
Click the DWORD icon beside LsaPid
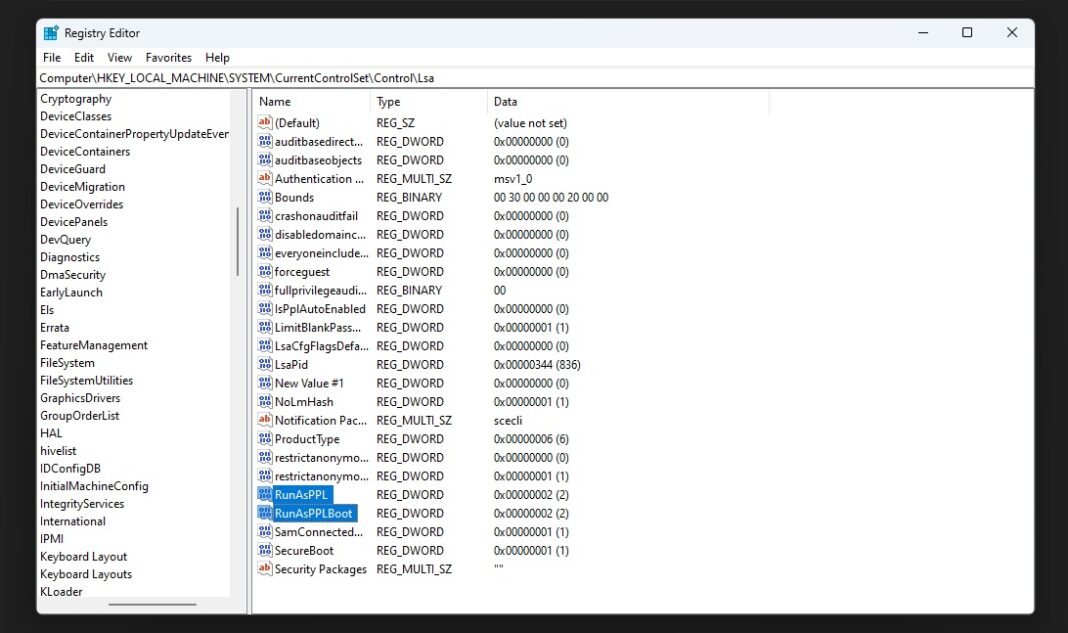pyautogui.click(x=265, y=364)
